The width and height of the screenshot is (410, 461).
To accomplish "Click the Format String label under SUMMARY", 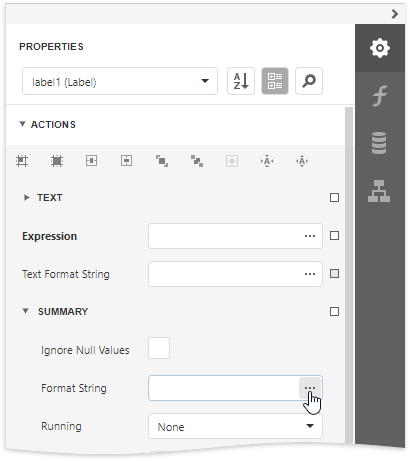I will click(74, 388).
